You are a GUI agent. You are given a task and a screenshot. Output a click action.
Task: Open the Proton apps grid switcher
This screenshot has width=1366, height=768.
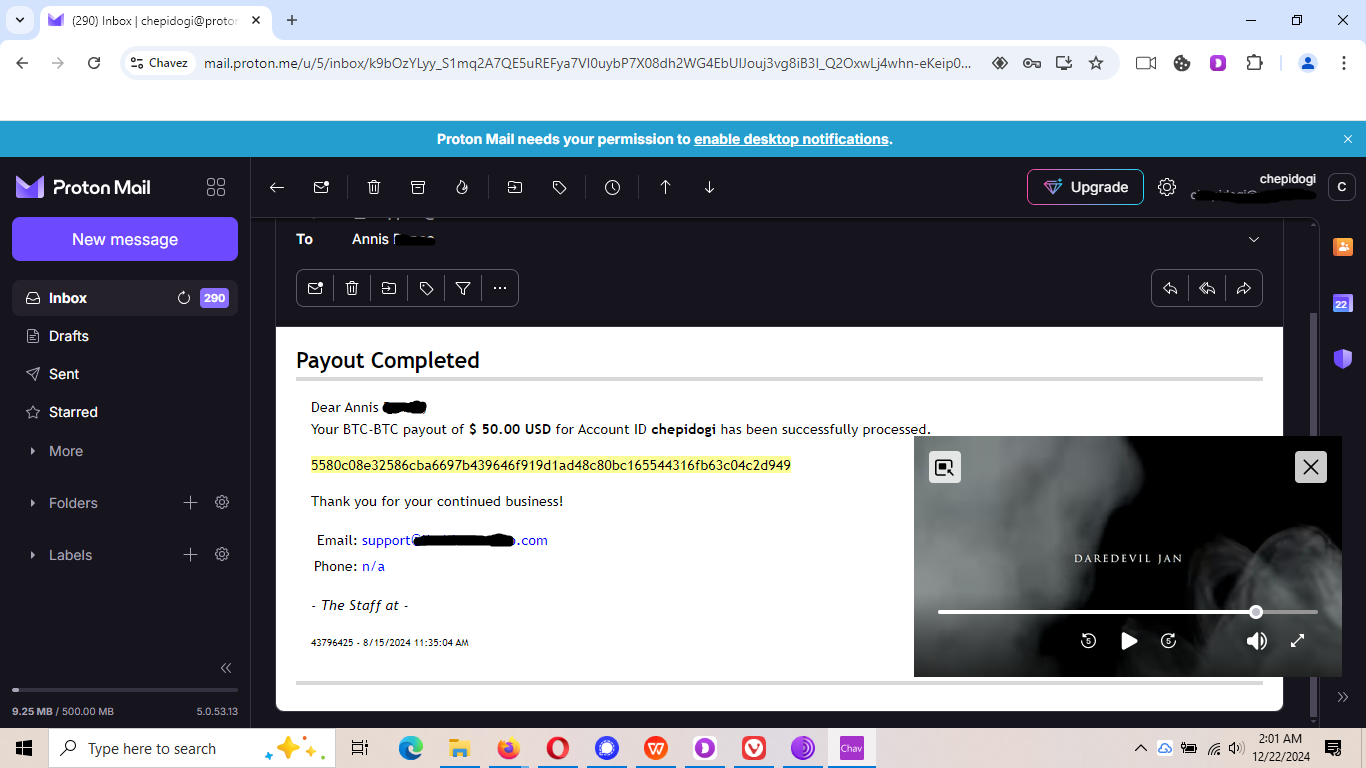215,187
